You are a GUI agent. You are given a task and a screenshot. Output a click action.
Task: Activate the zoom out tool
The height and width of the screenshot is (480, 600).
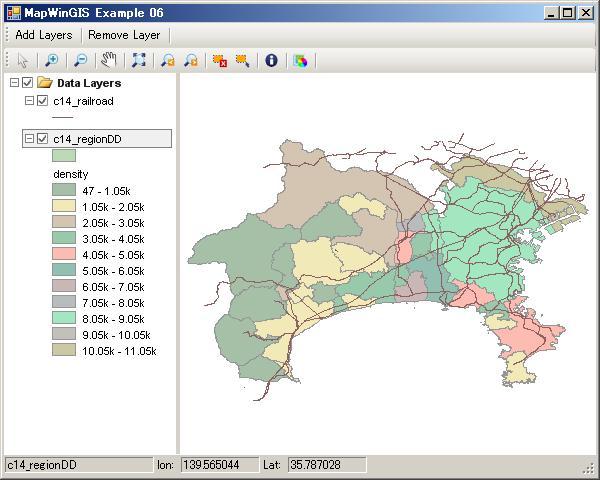pyautogui.click(x=80, y=61)
